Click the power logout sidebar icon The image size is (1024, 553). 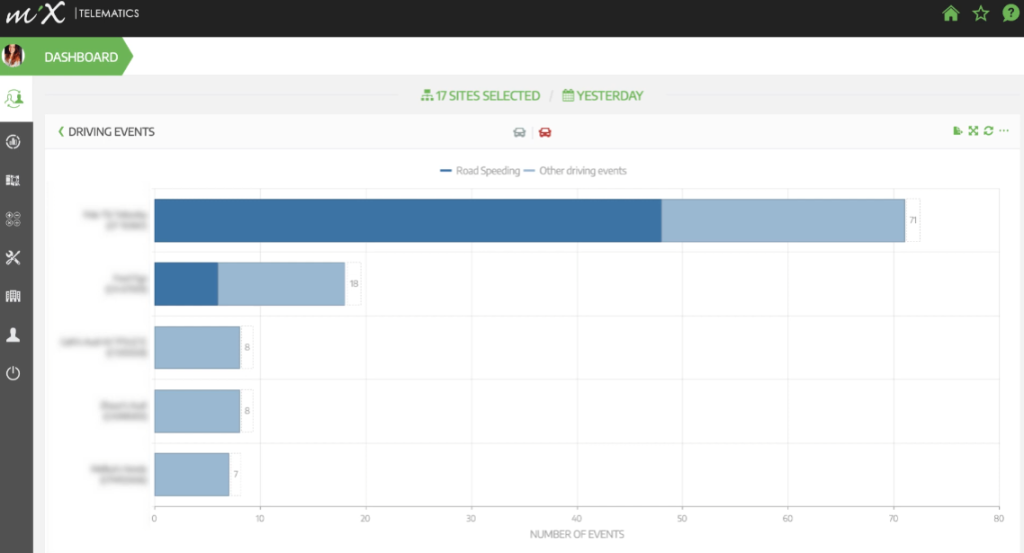(13, 373)
